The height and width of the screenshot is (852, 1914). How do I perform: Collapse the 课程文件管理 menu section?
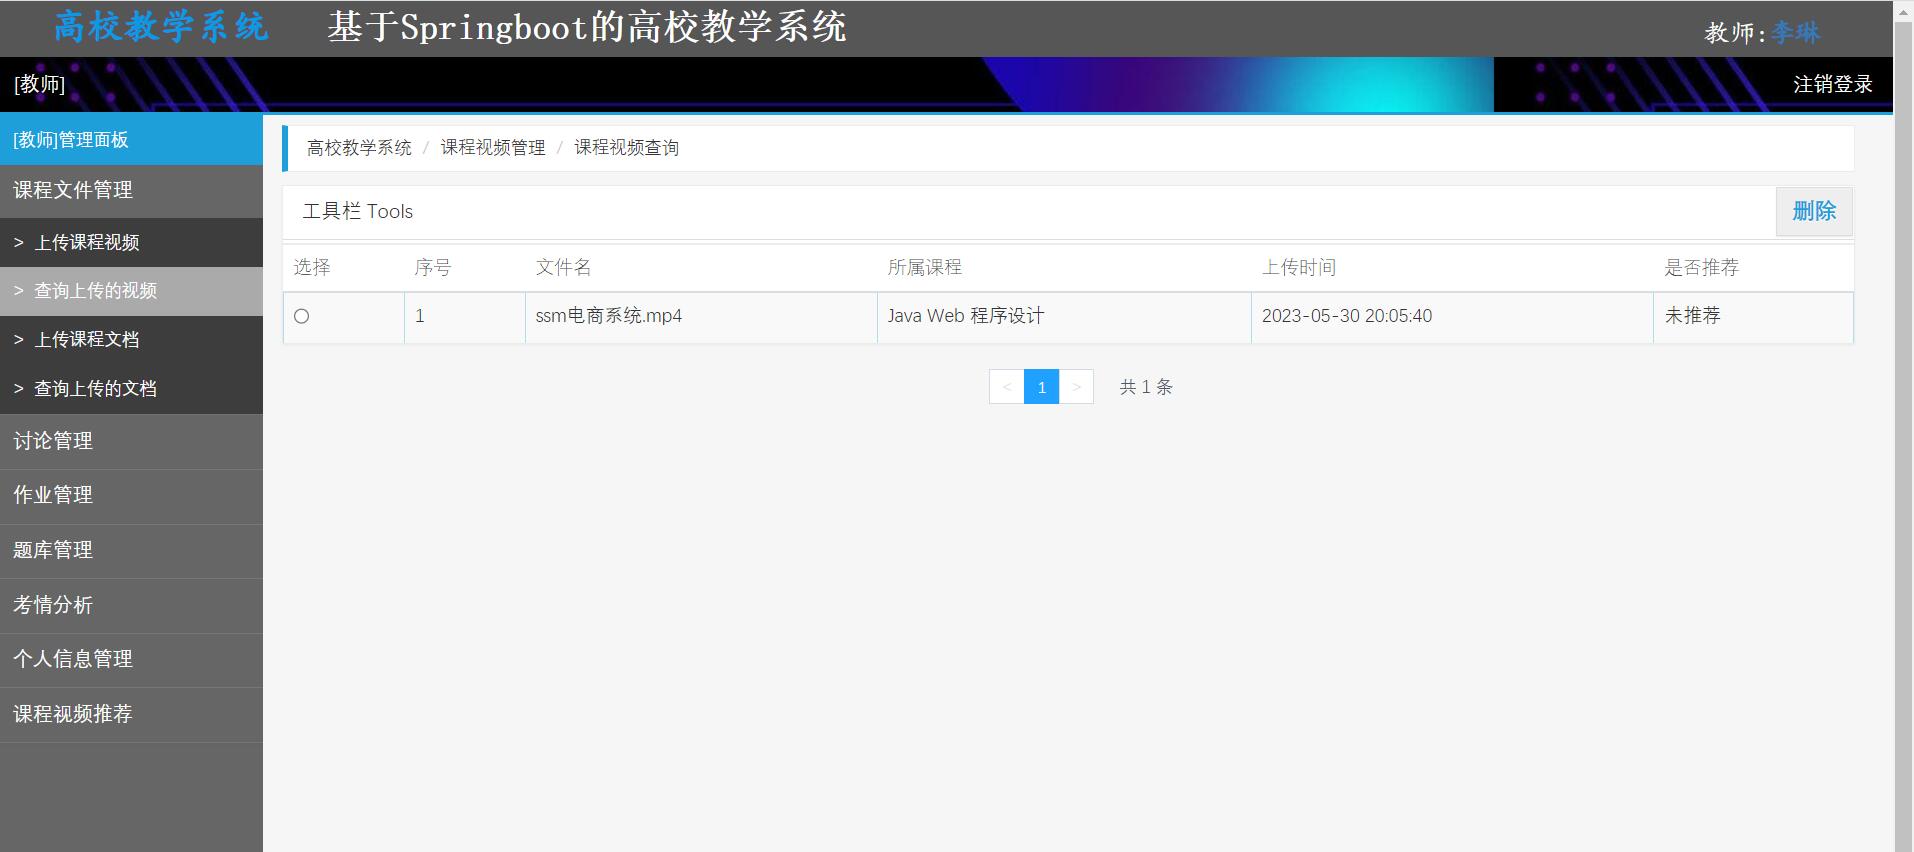131,190
